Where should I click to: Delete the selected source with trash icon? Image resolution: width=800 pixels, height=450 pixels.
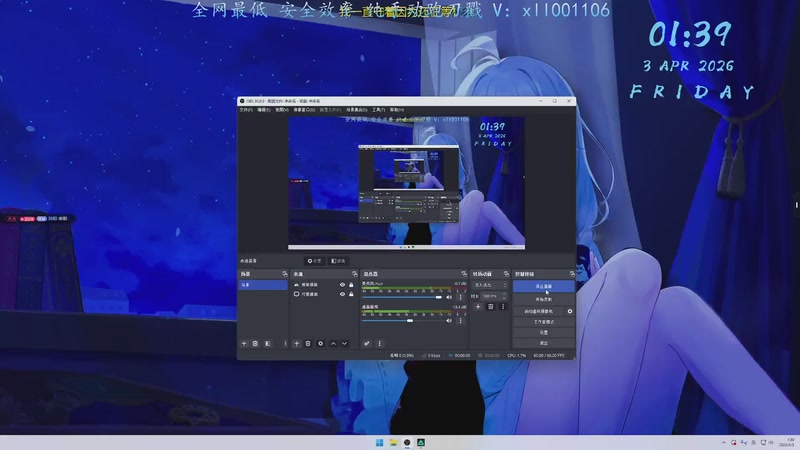pos(308,343)
